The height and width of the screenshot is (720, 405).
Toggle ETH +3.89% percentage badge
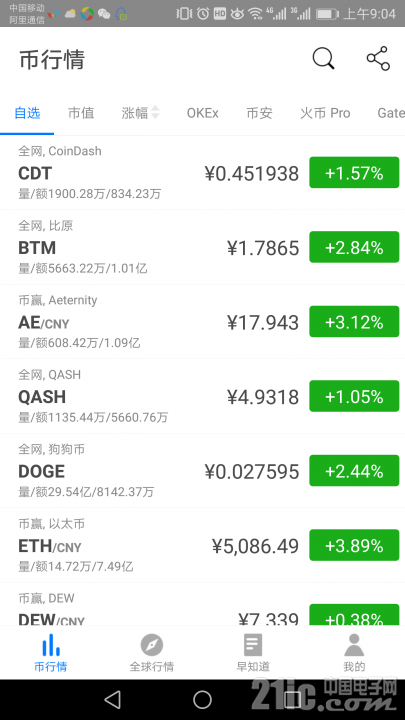click(354, 545)
